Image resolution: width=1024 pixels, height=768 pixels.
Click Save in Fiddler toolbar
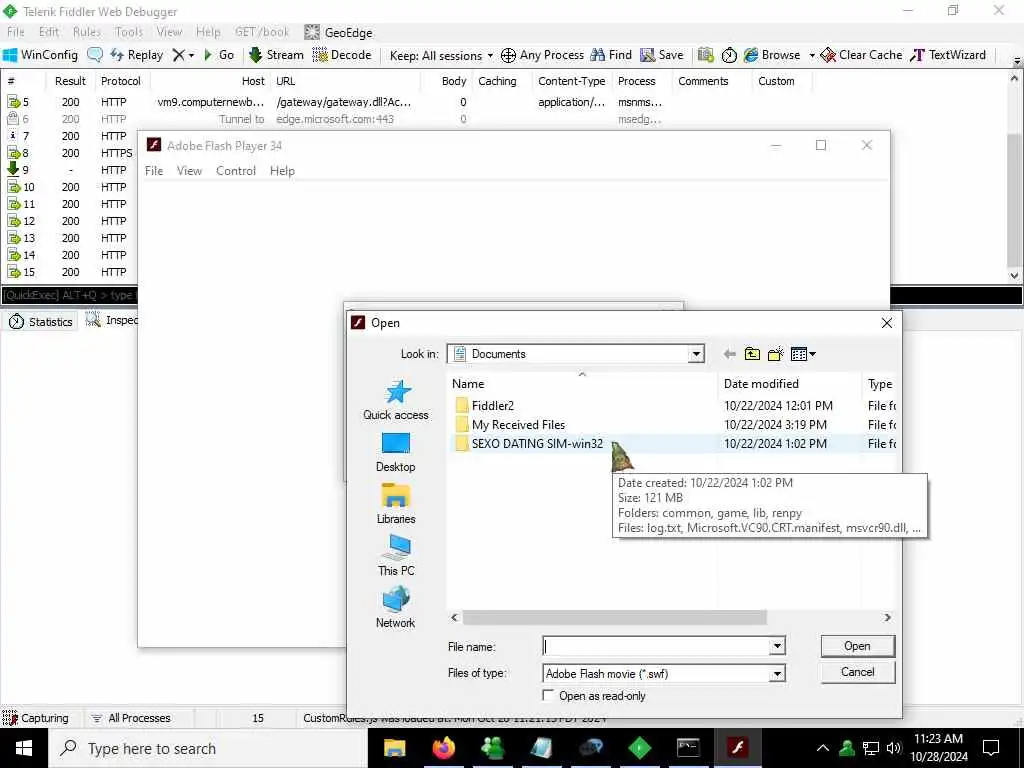pyautogui.click(x=662, y=55)
